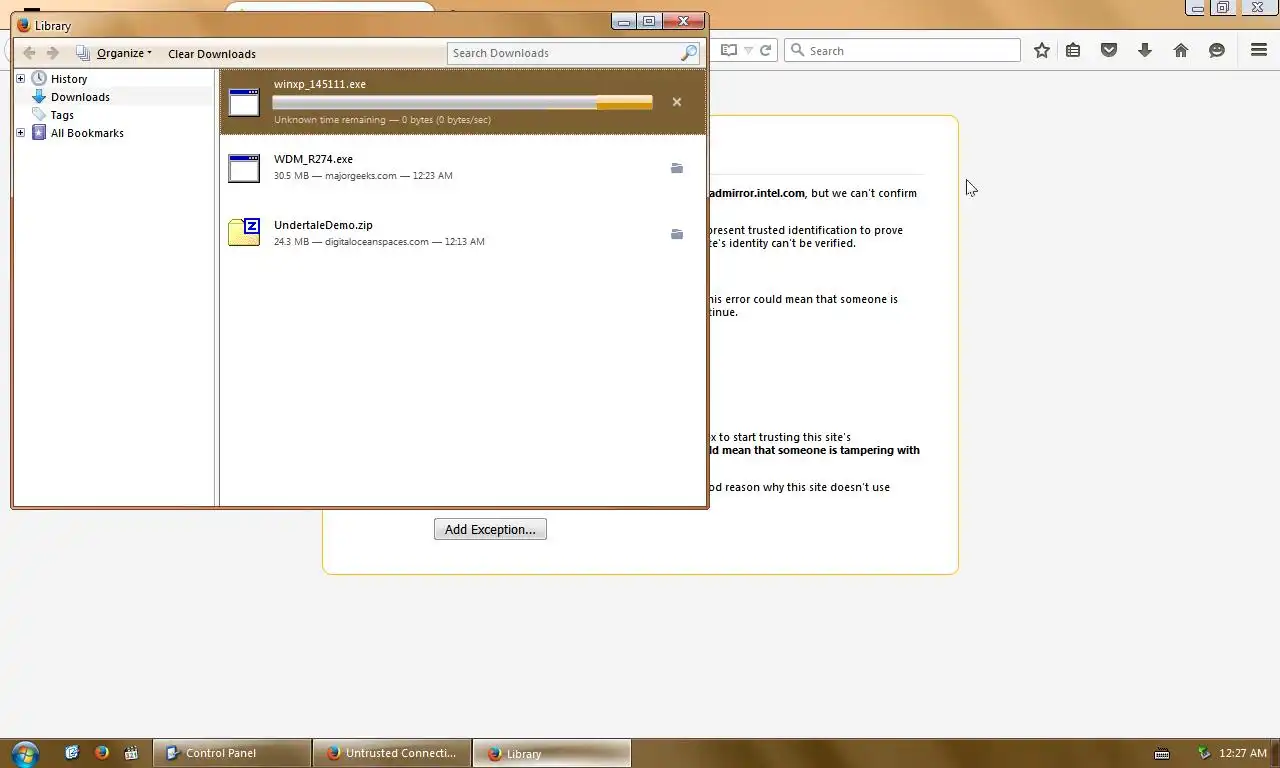The width and height of the screenshot is (1280, 768).
Task: Show bookmarks list in Firefox toolbar
Action: click(1073, 50)
